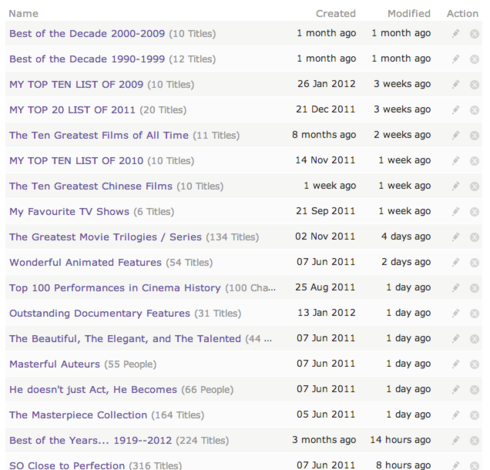This screenshot has height=470, width=490.
Task: Sort lists by the Created column header
Action: pos(336,14)
